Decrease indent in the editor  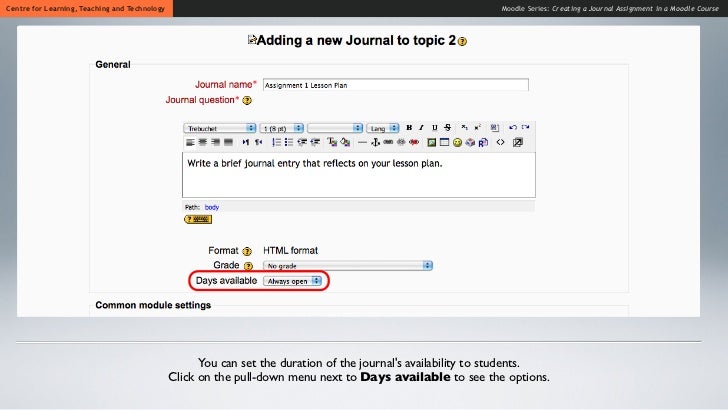click(302, 142)
